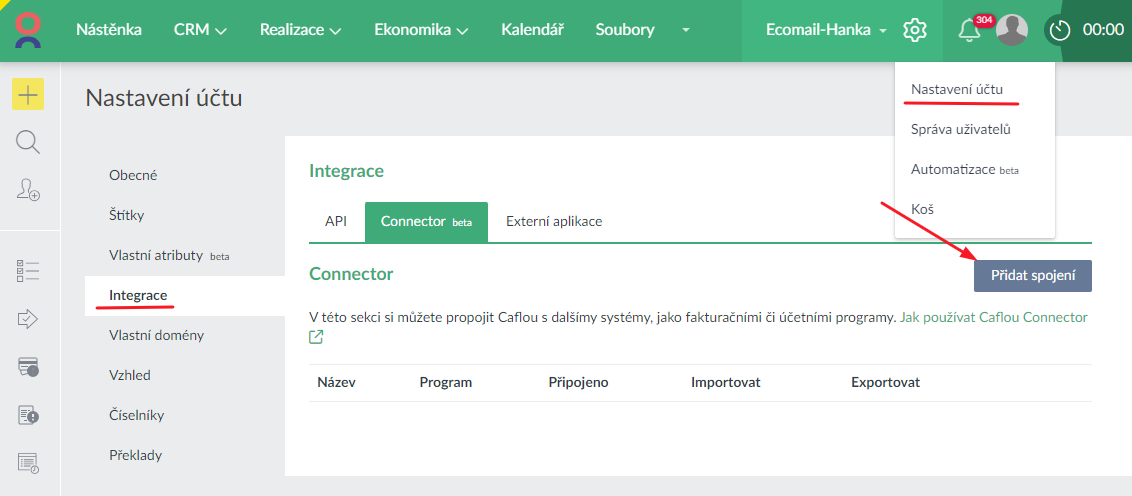Click the add contact person icon
The height and width of the screenshot is (496, 1132).
pos(28,189)
